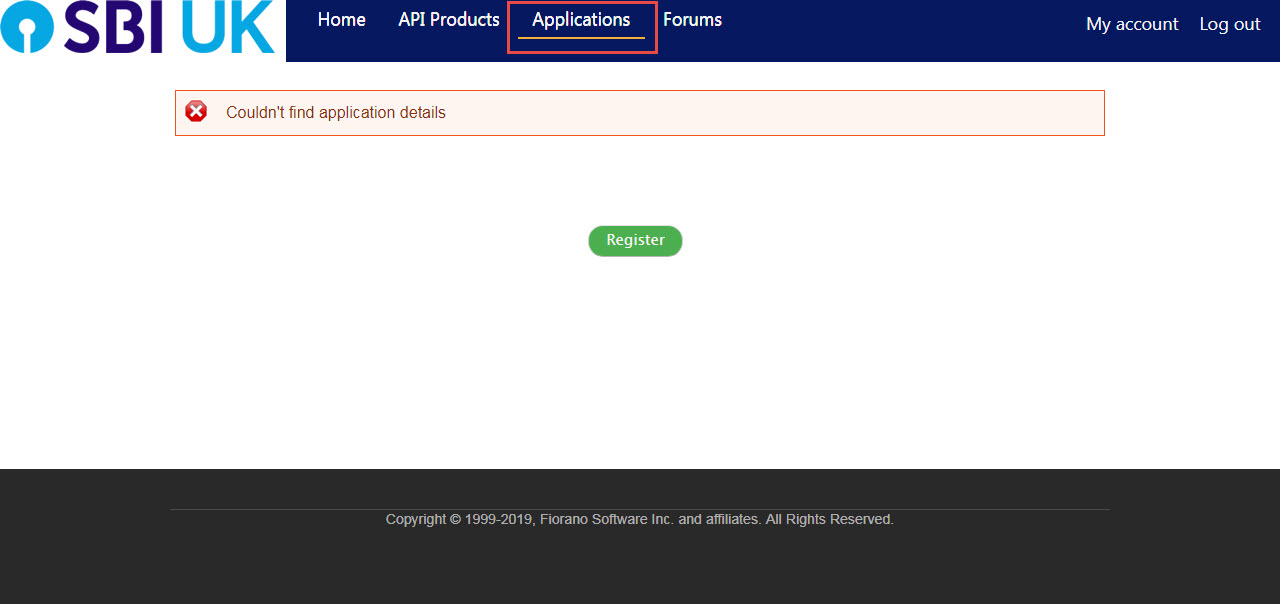
Task: Open the Home menu item
Action: pyautogui.click(x=342, y=20)
